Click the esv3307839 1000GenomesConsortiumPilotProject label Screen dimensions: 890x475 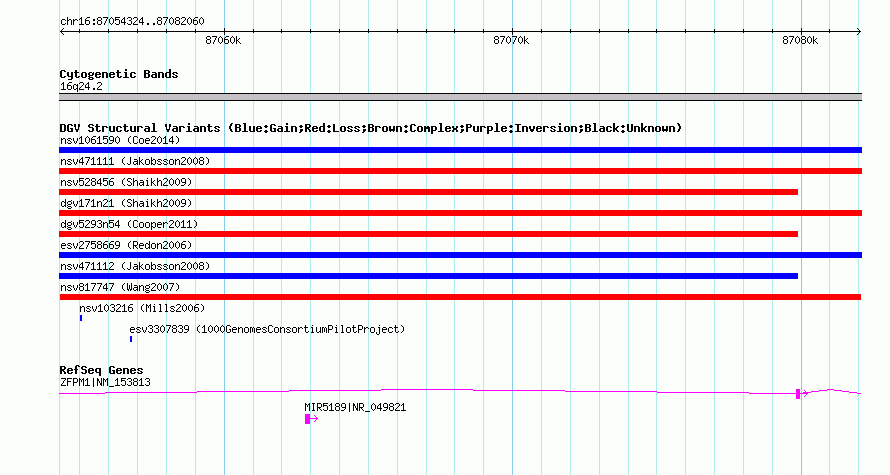(x=267, y=329)
